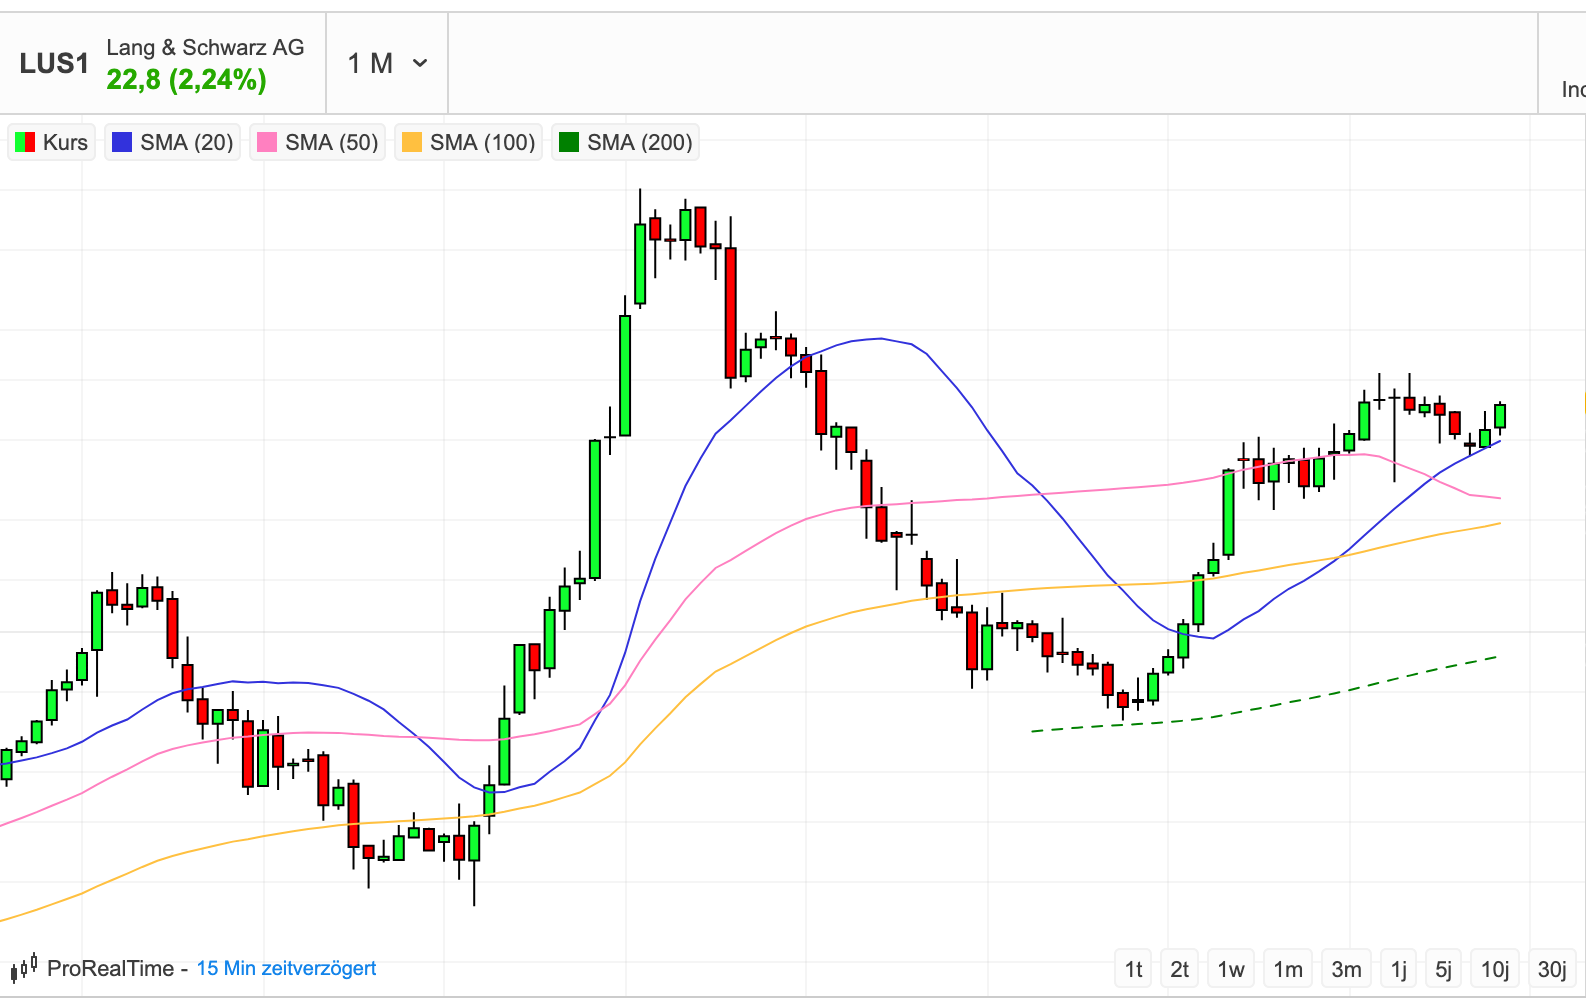
Task: Show the 10j time range
Action: coord(1495,969)
